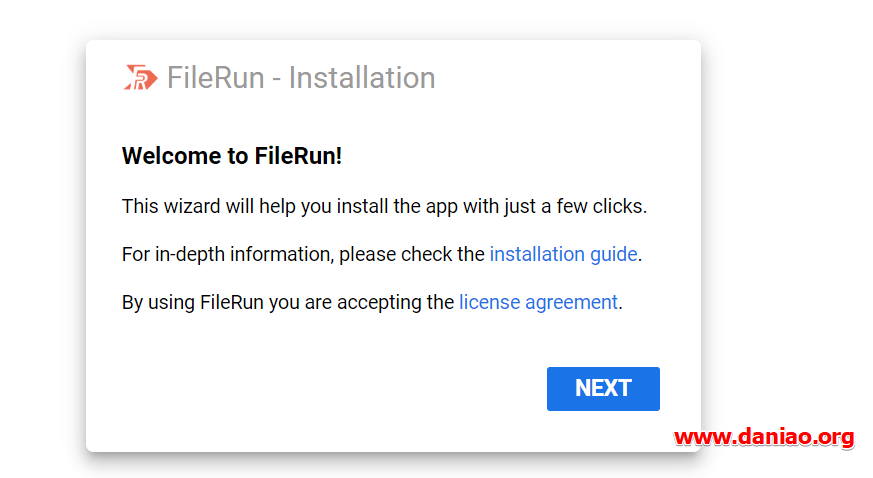Open the license agreement link
Viewport: 873px width, 478px height.
click(538, 302)
